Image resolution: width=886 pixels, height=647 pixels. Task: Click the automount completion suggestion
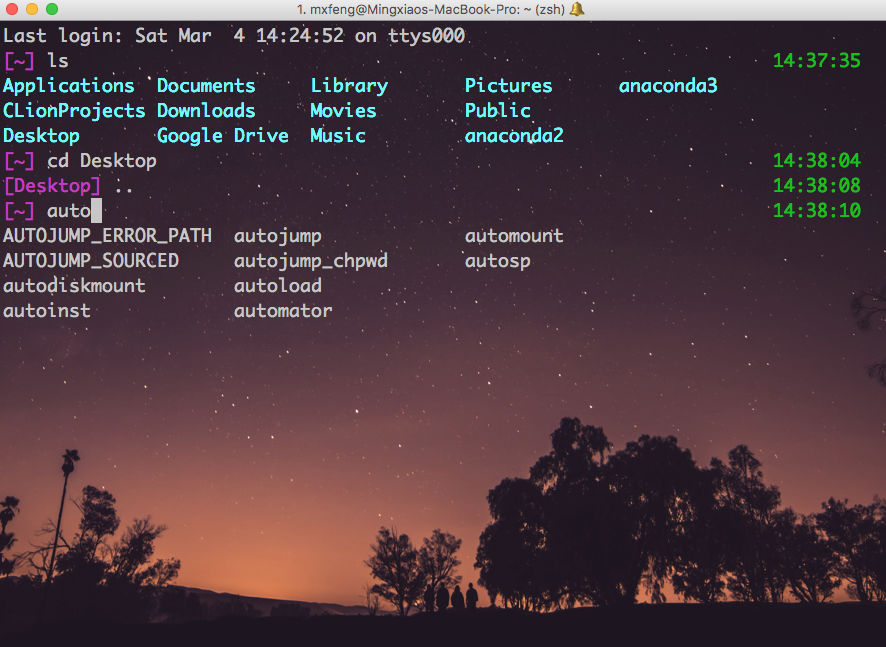[x=514, y=237]
